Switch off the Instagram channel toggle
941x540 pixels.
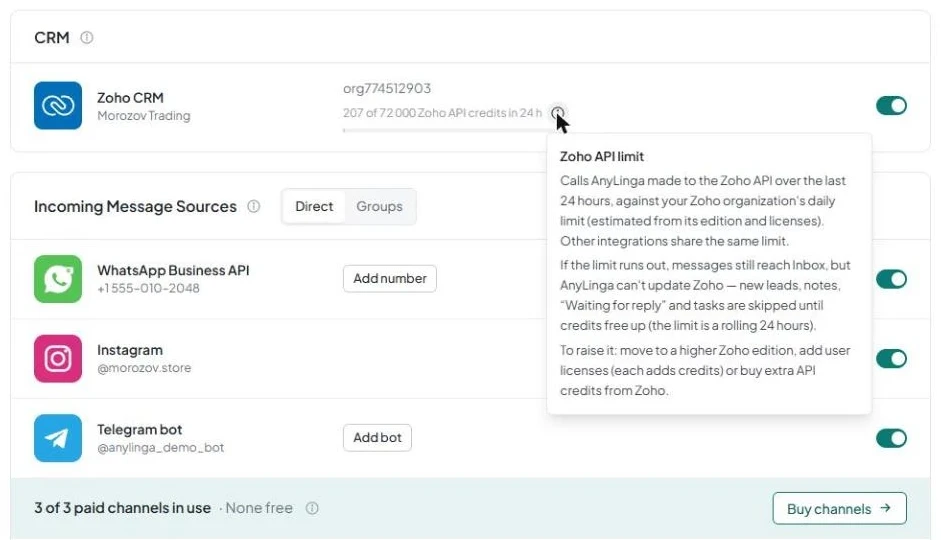click(891, 359)
